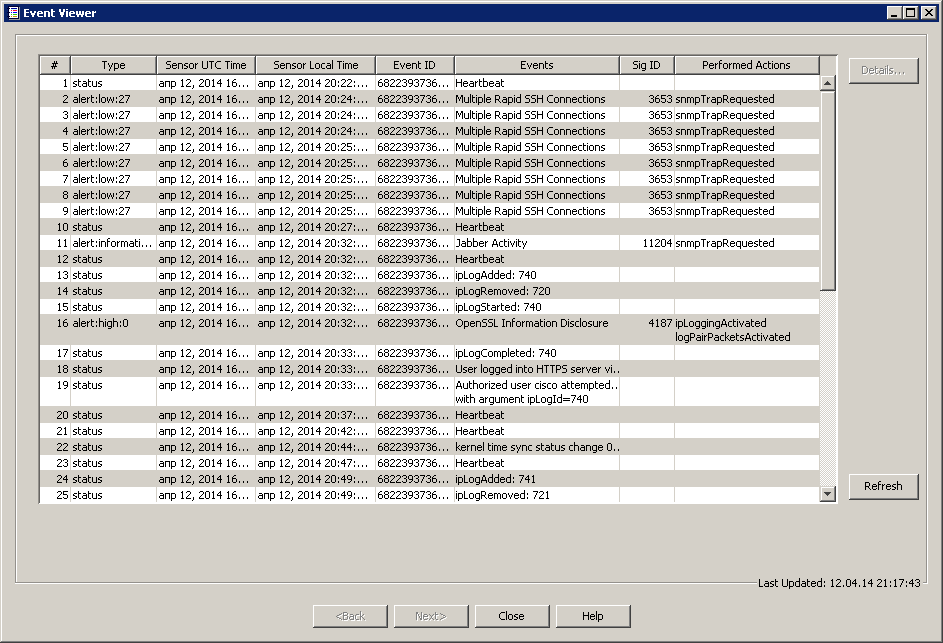Sort by the Sensor UTC Time column header
The height and width of the screenshot is (643, 943).
pyautogui.click(x=205, y=64)
